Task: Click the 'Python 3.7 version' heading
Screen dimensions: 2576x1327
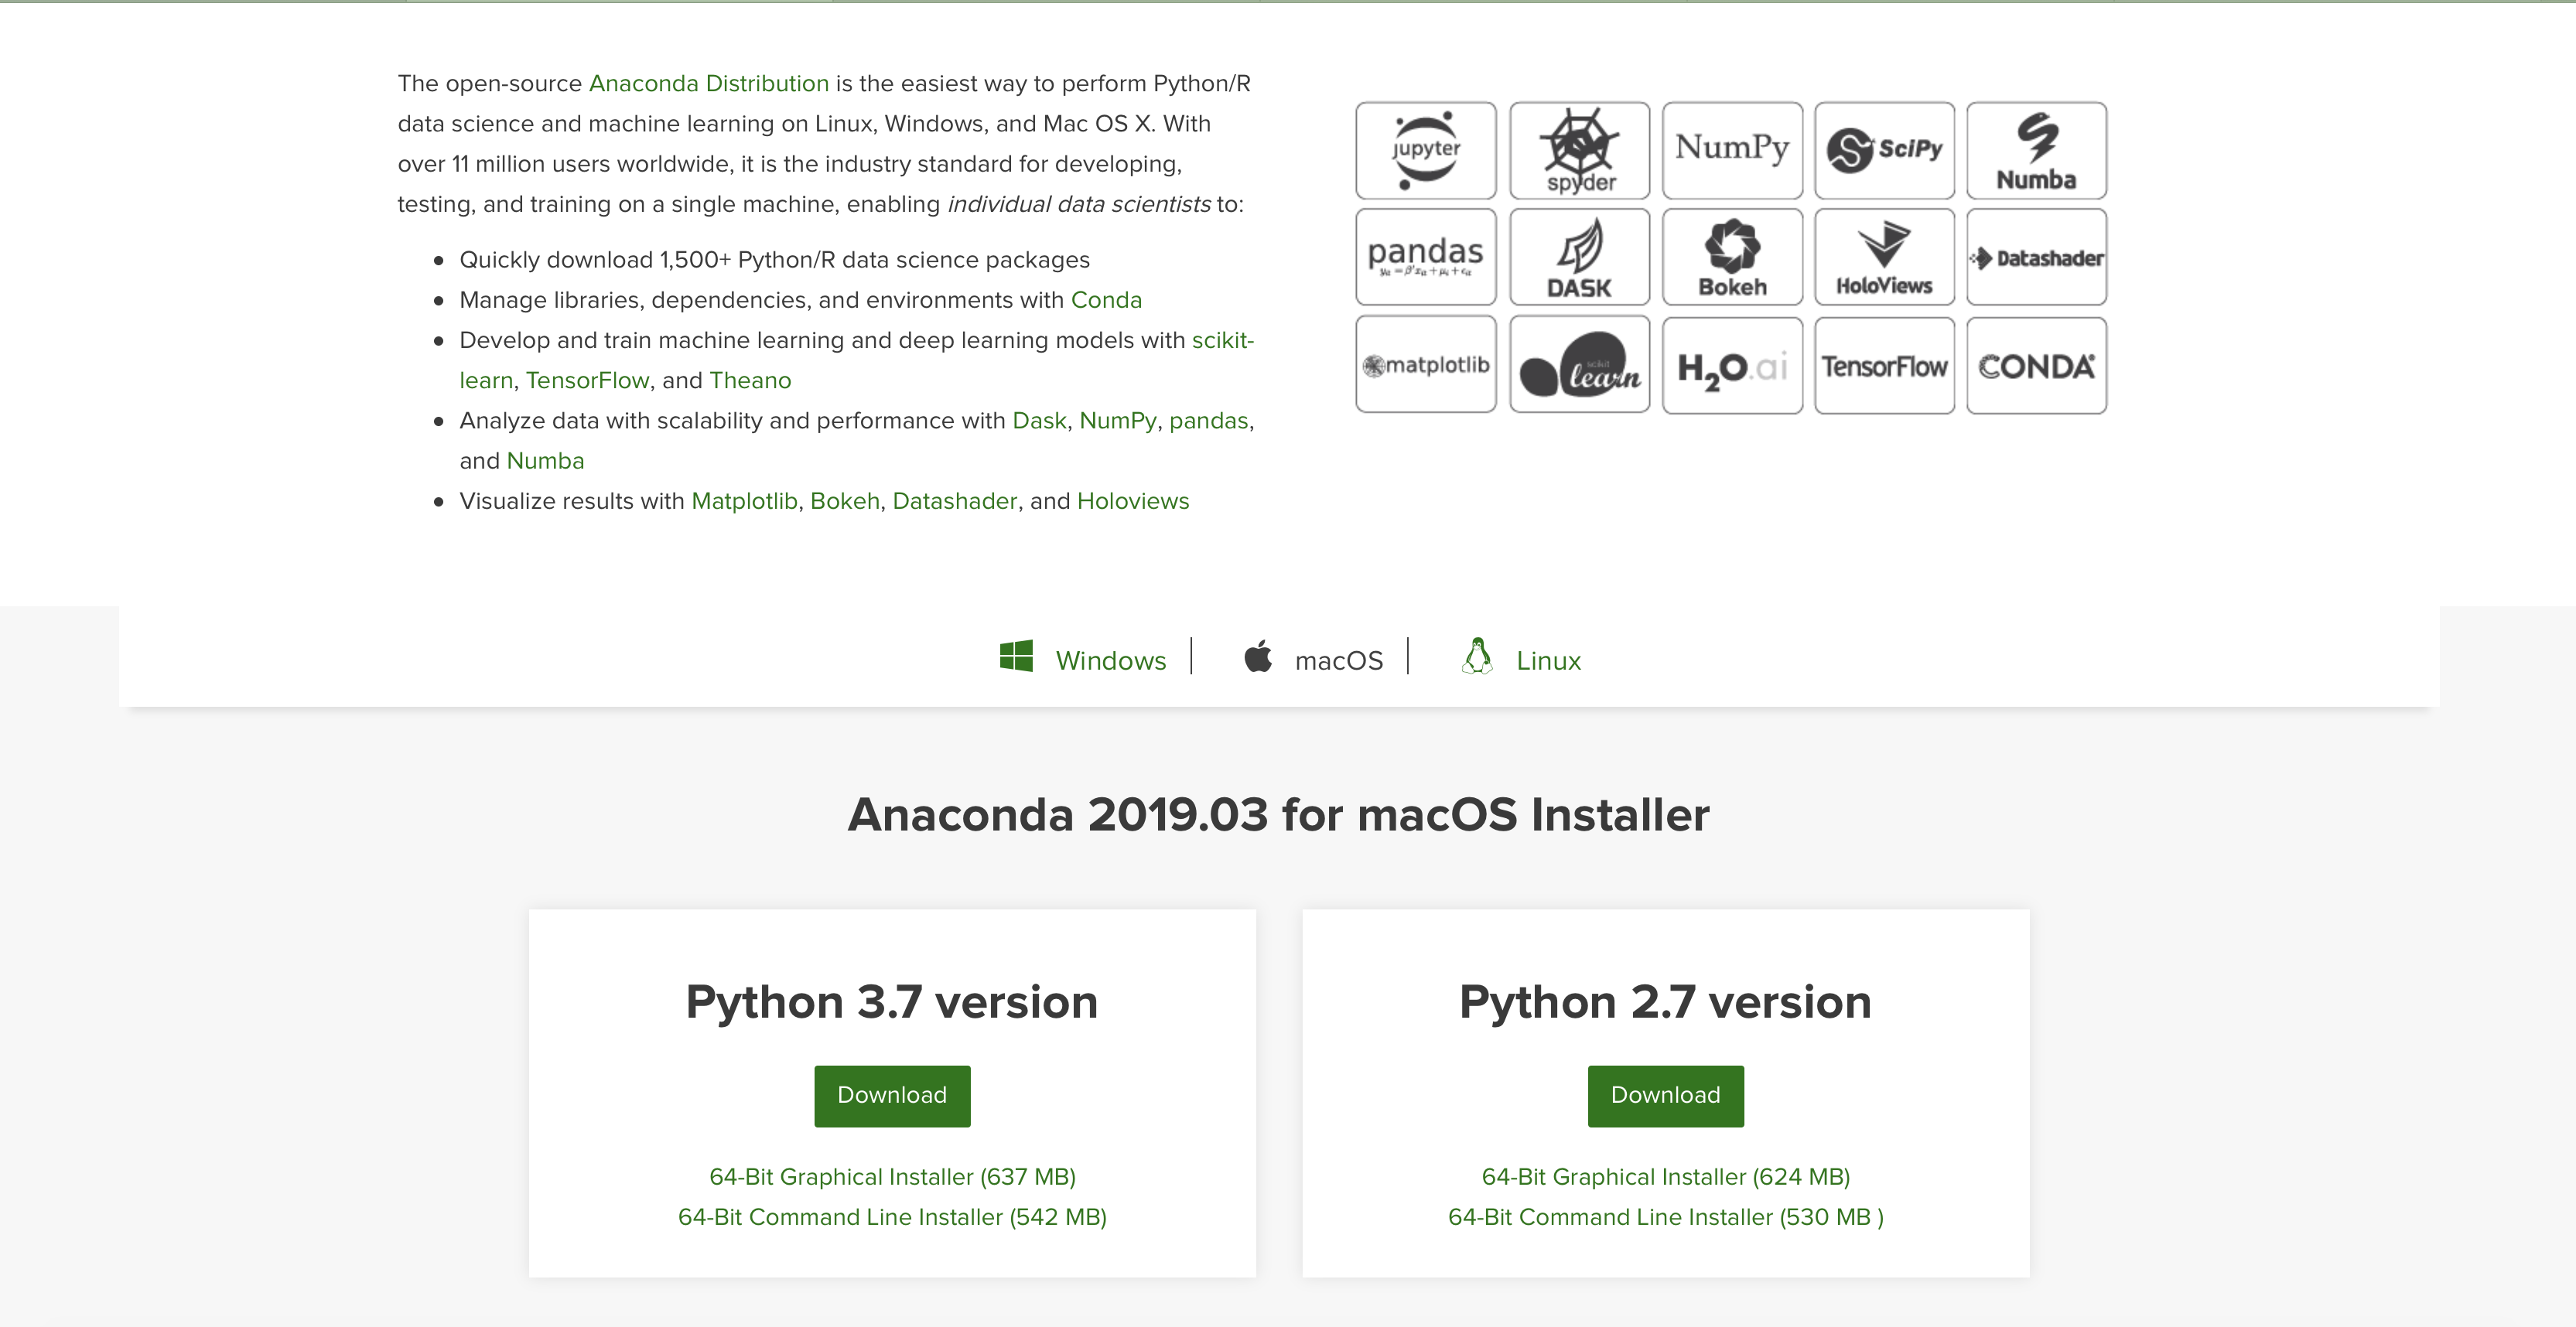Action: (892, 1002)
